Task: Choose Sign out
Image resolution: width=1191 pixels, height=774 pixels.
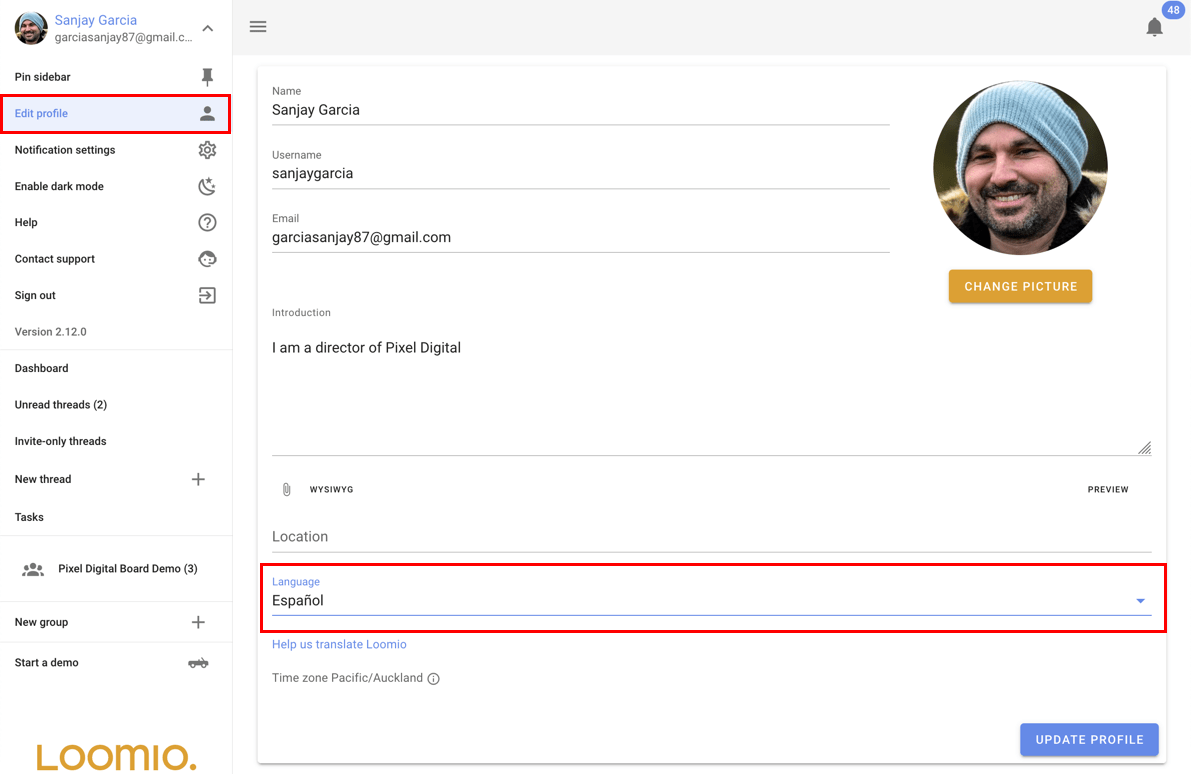Action: pos(116,295)
